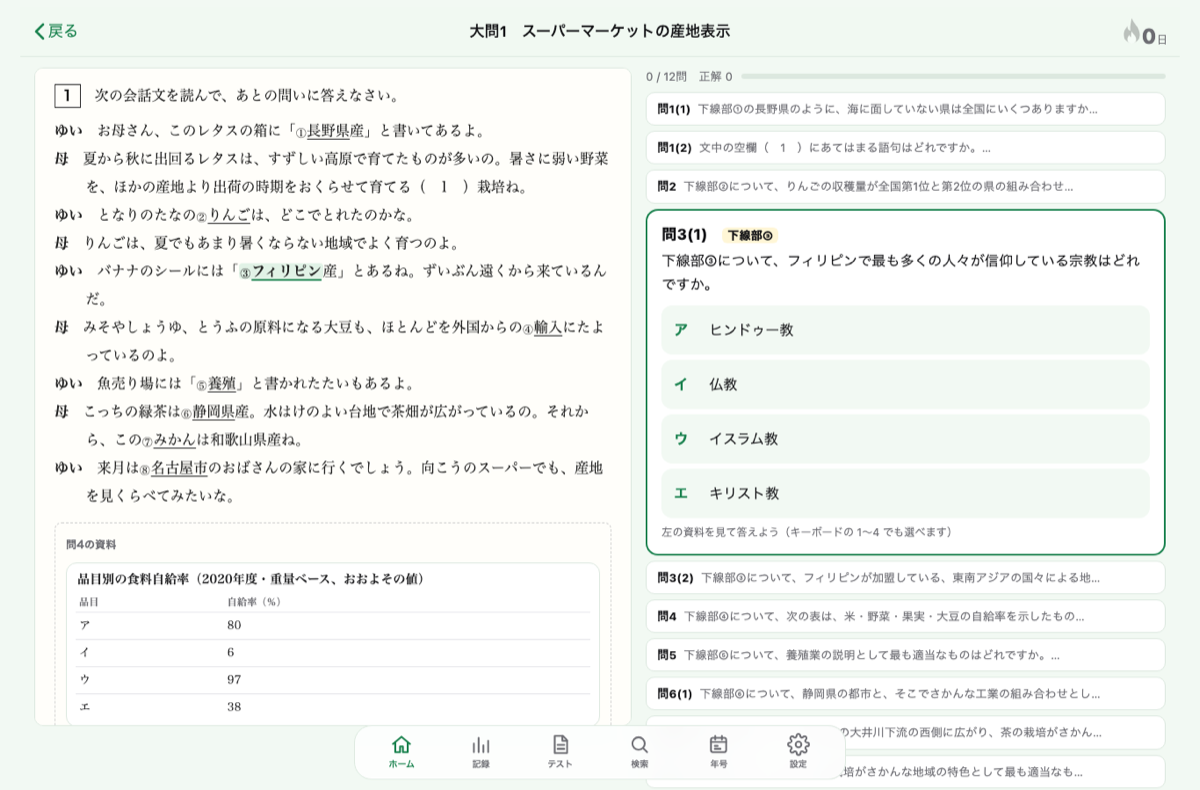Expand question 問5 about 養殖業

point(905,655)
